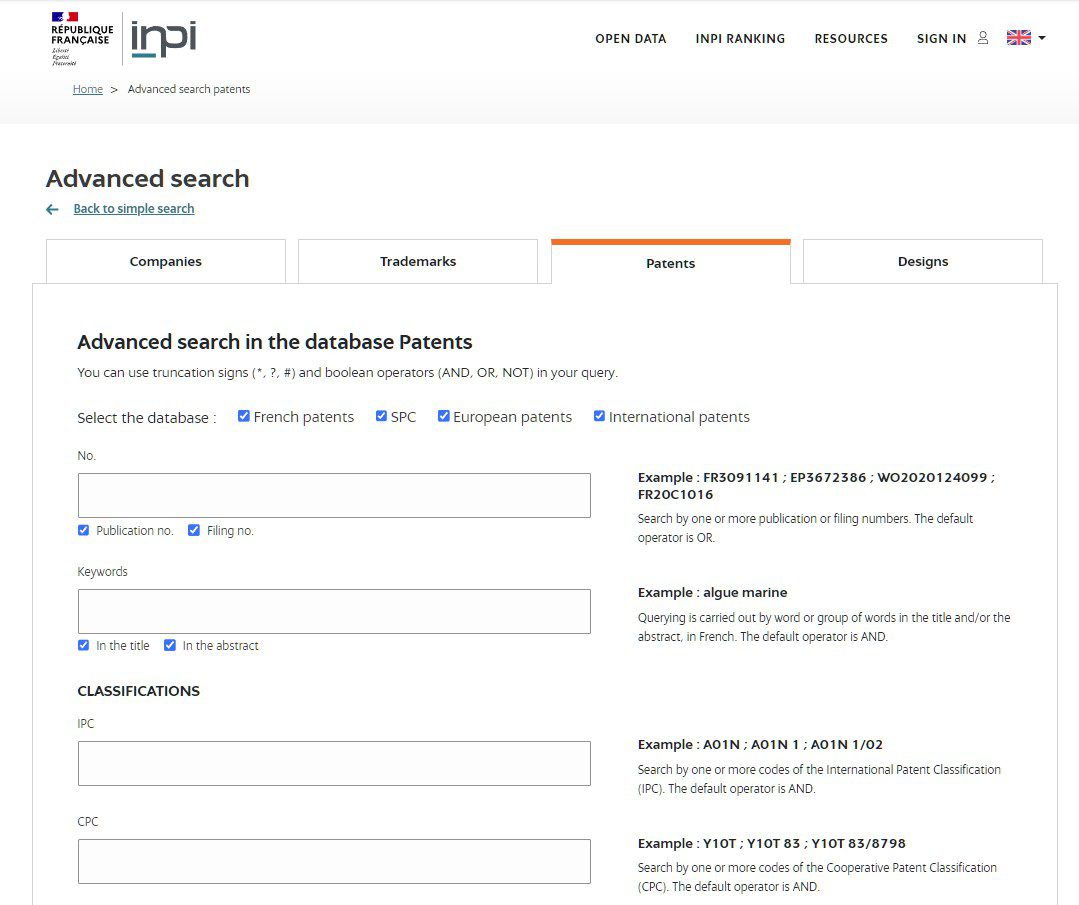Open the RESOURCES menu
Image resolution: width=1079 pixels, height=905 pixels.
[851, 39]
